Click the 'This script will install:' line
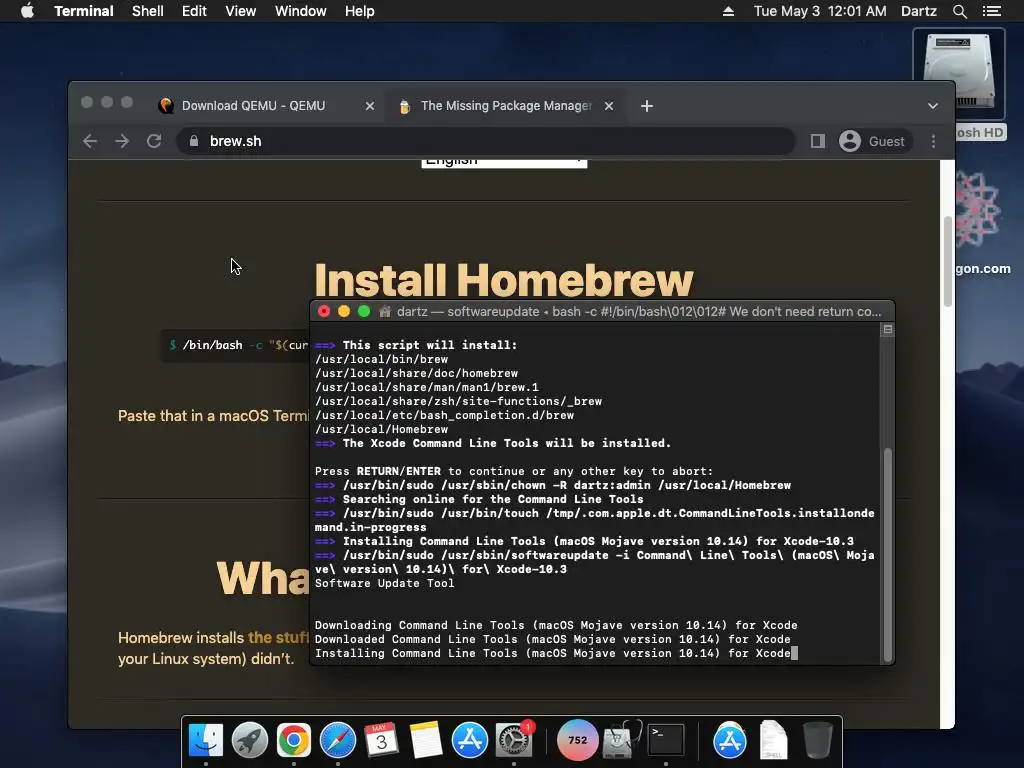Image resolution: width=1024 pixels, height=768 pixels. point(430,345)
